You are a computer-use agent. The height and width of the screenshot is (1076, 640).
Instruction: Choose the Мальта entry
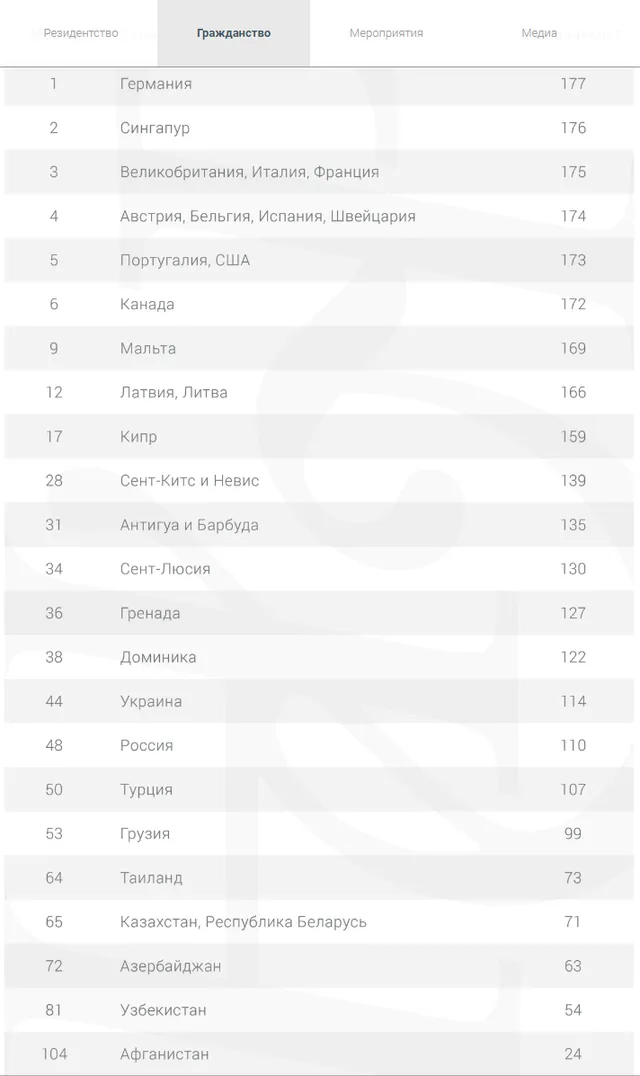148,348
